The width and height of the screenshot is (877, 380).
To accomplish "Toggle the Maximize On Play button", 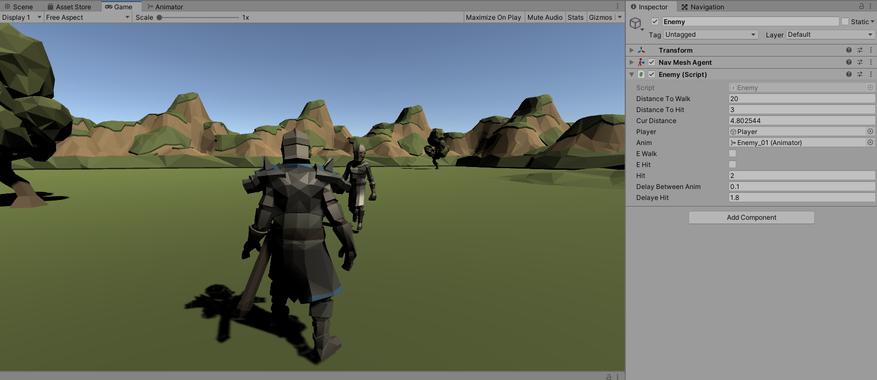I will pos(493,17).
